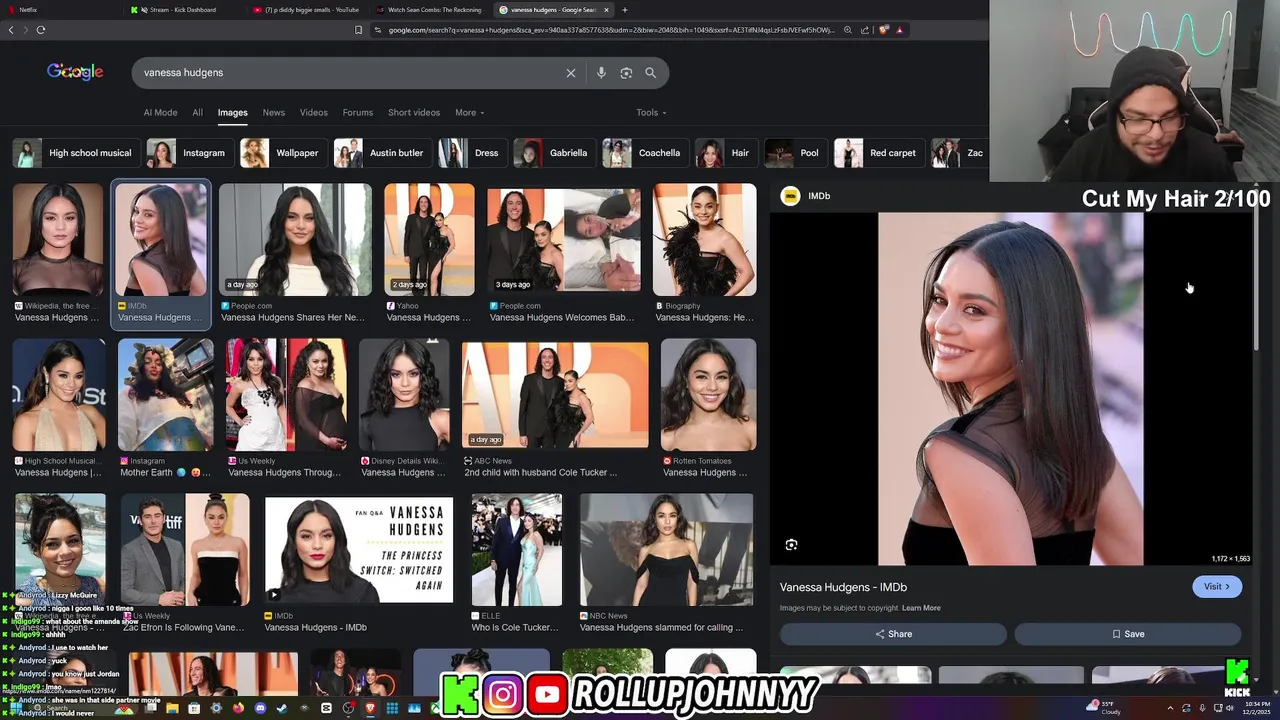Switch to All results tab

click(x=197, y=113)
